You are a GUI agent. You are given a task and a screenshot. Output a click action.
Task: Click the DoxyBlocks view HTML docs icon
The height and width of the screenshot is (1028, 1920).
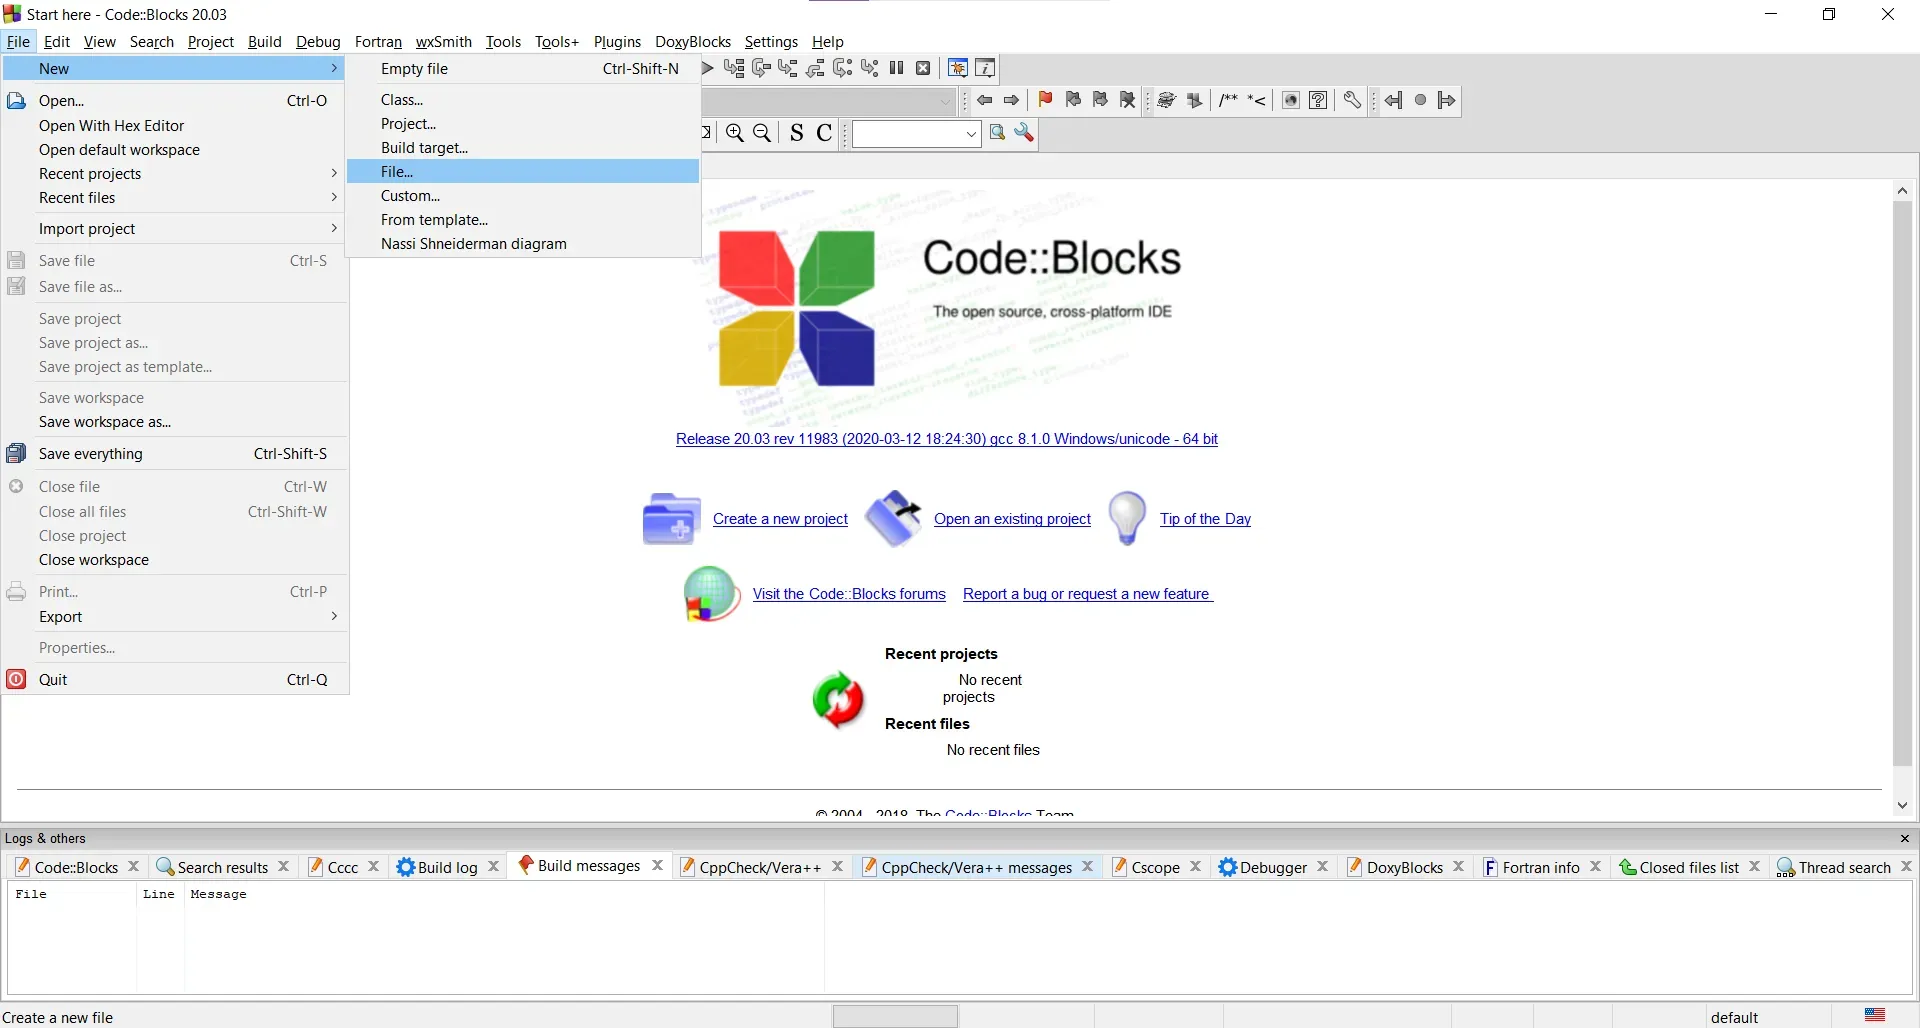tap(1291, 100)
